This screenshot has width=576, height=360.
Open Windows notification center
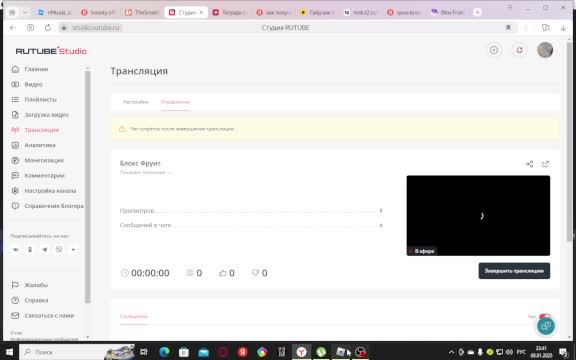[x=564, y=352]
